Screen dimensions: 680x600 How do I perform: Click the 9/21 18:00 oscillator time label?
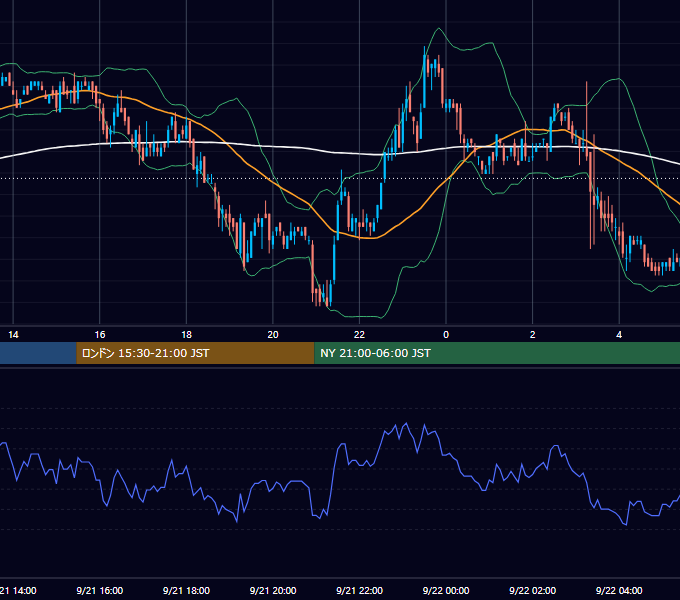[186, 590]
